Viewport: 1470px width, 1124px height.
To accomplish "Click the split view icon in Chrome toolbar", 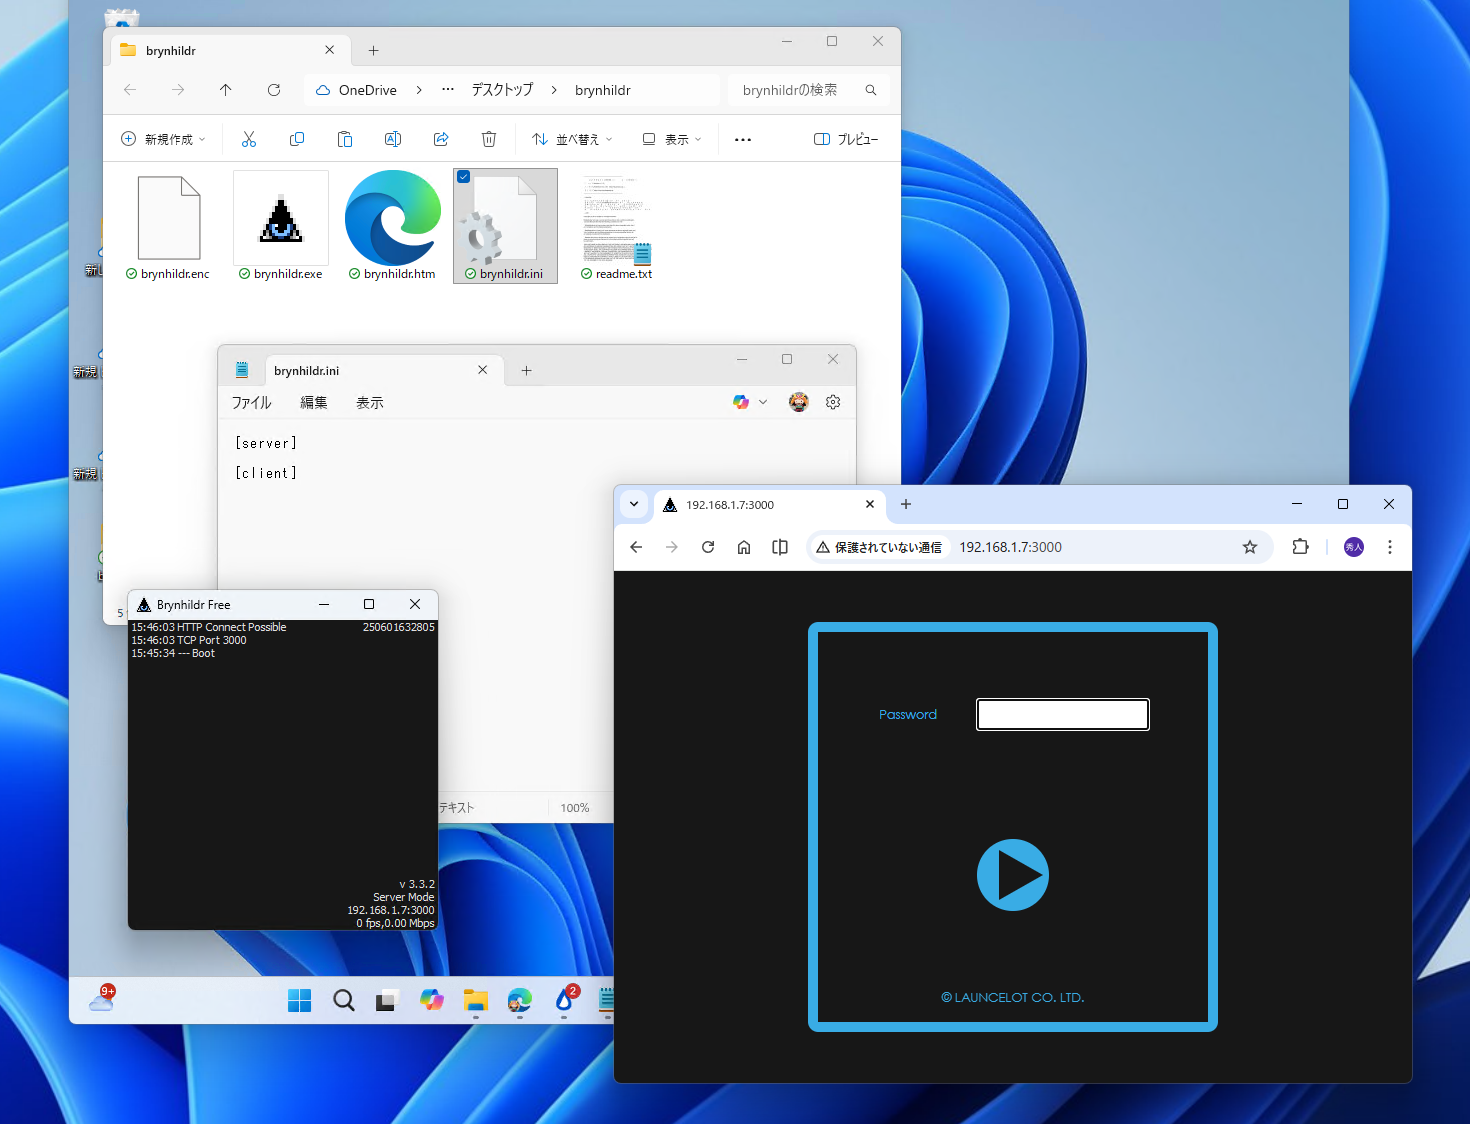I will tap(780, 547).
